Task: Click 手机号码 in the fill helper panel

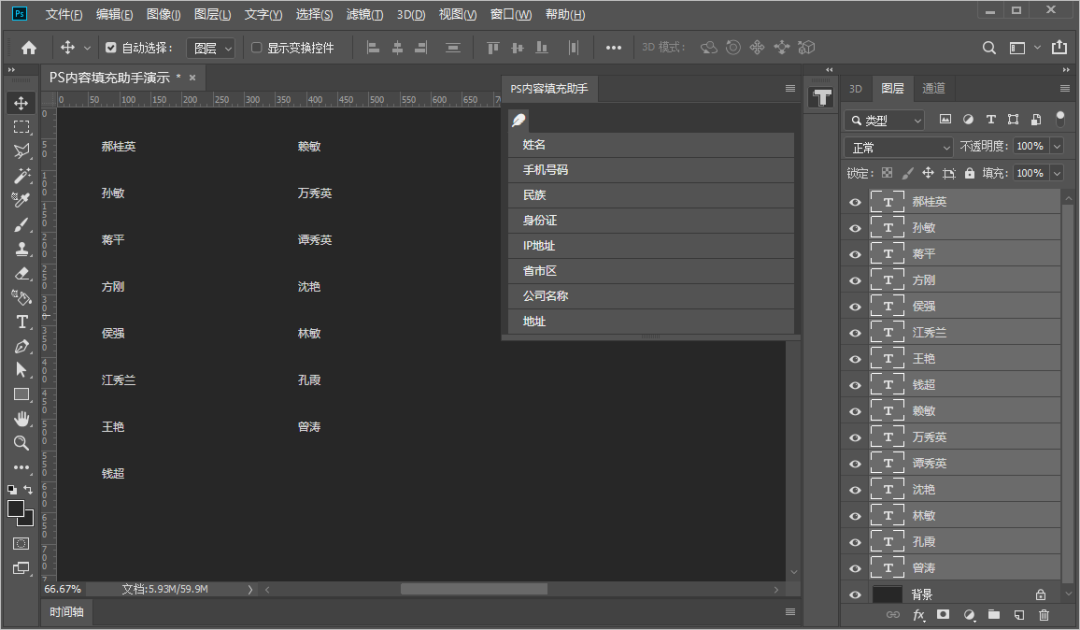Action: [x=545, y=170]
